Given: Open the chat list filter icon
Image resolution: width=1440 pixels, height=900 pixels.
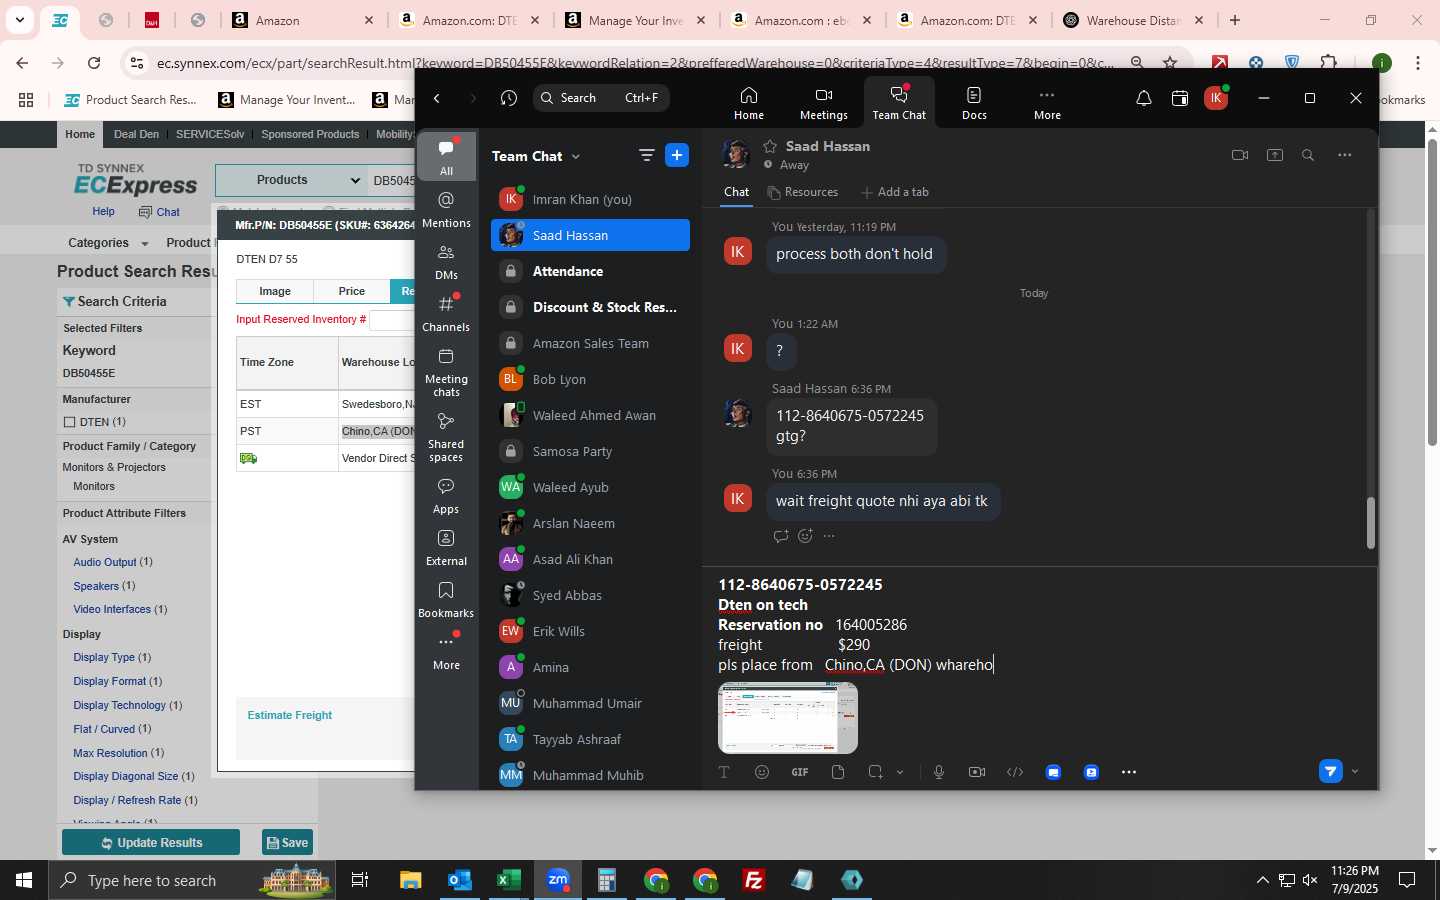Looking at the screenshot, I should (647, 155).
